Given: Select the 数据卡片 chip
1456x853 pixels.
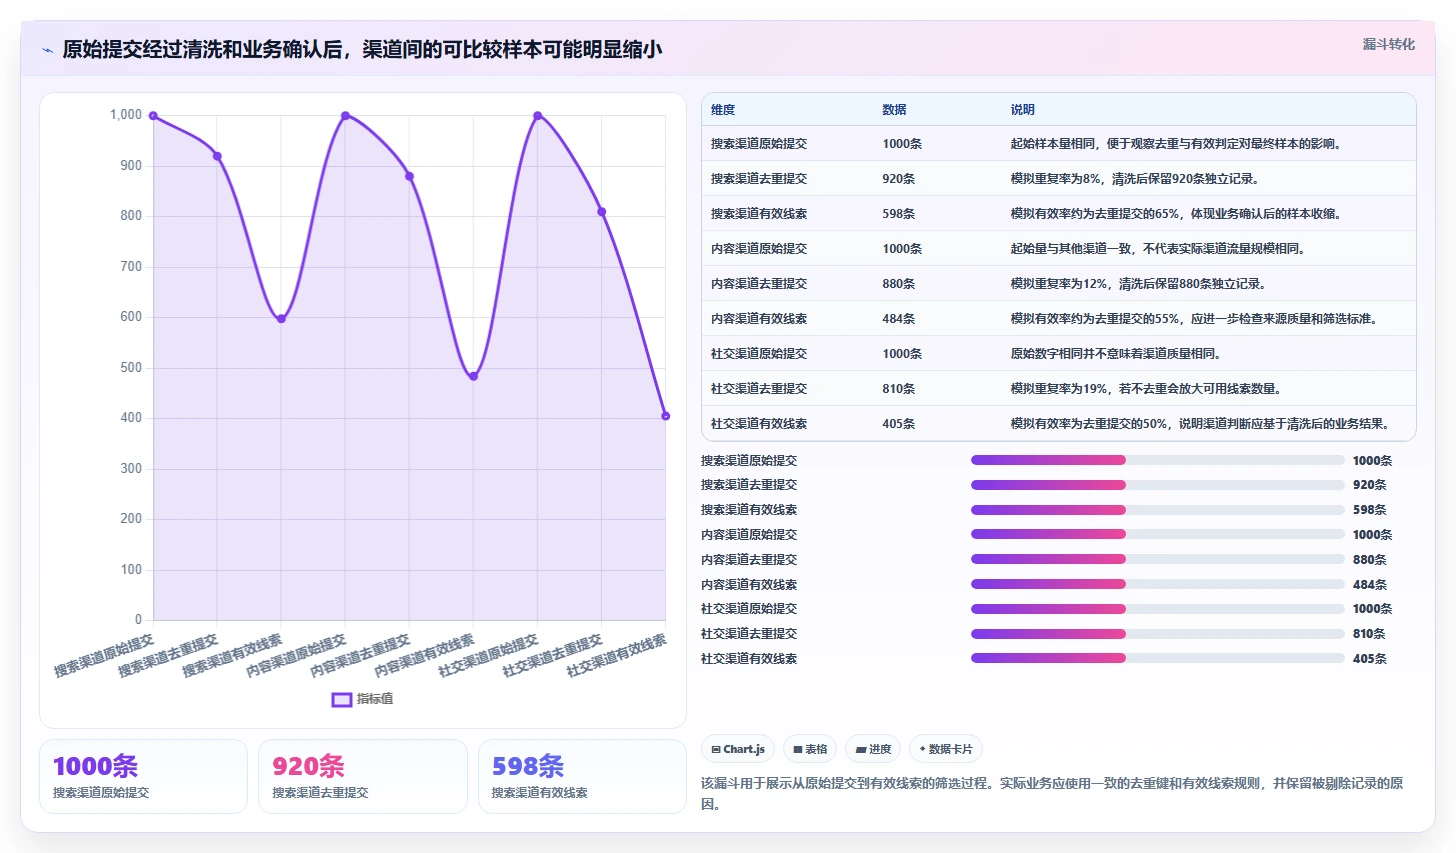Looking at the screenshot, I should (x=946, y=749).
